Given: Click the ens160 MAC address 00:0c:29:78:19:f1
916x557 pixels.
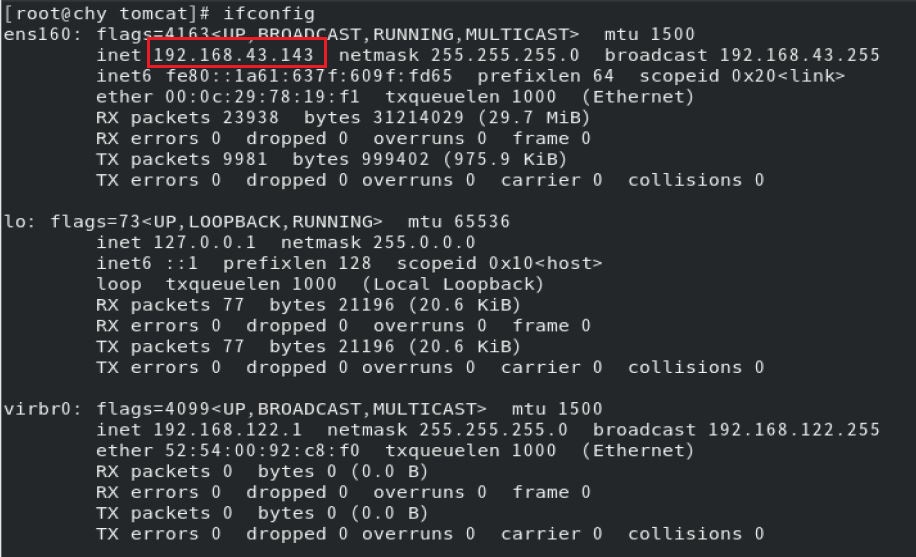Looking at the screenshot, I should tap(262, 96).
